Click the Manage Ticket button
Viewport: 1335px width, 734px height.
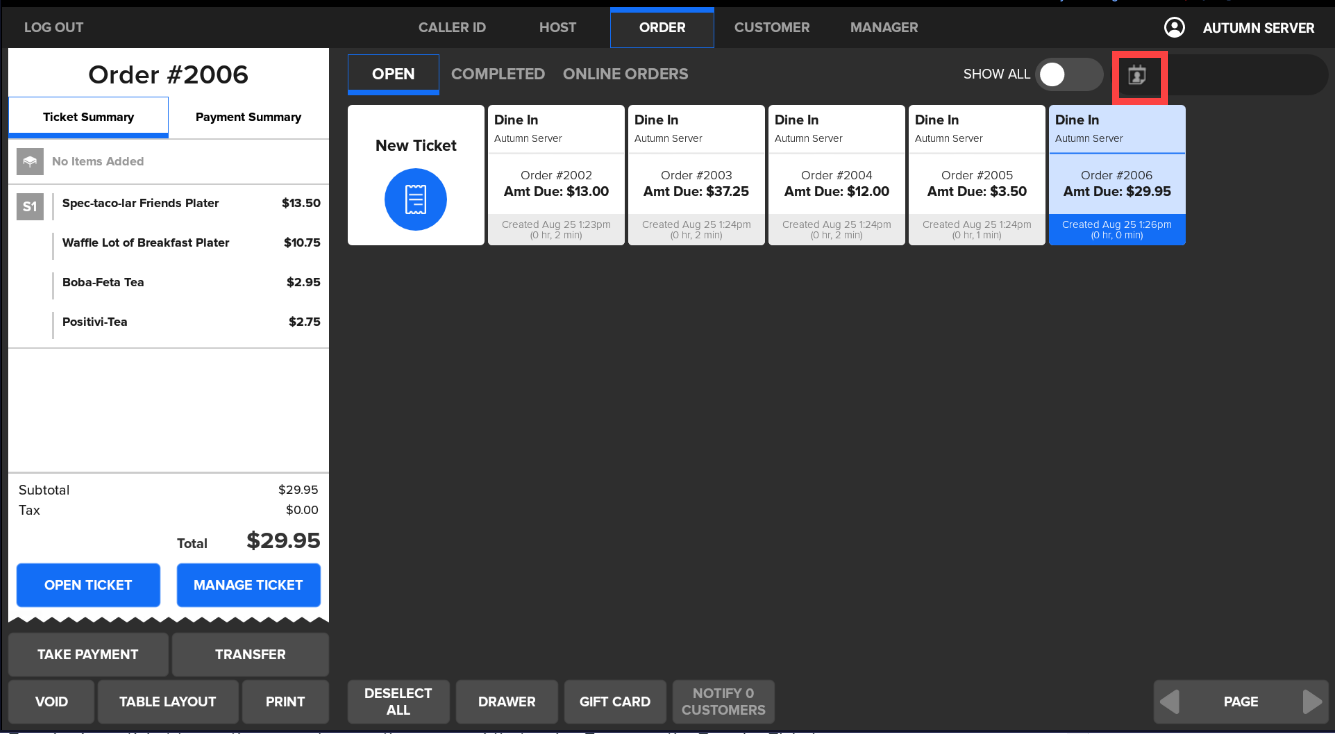point(248,585)
